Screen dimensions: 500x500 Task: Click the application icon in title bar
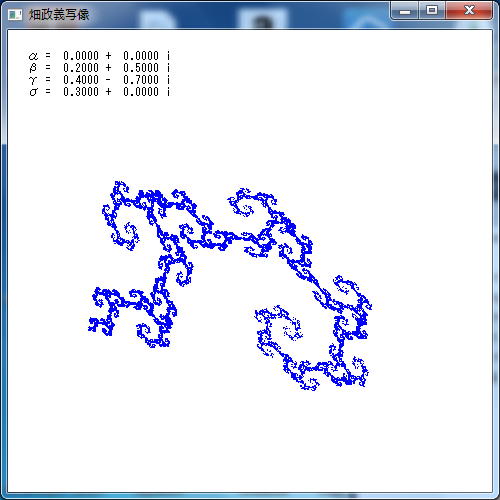15,15
